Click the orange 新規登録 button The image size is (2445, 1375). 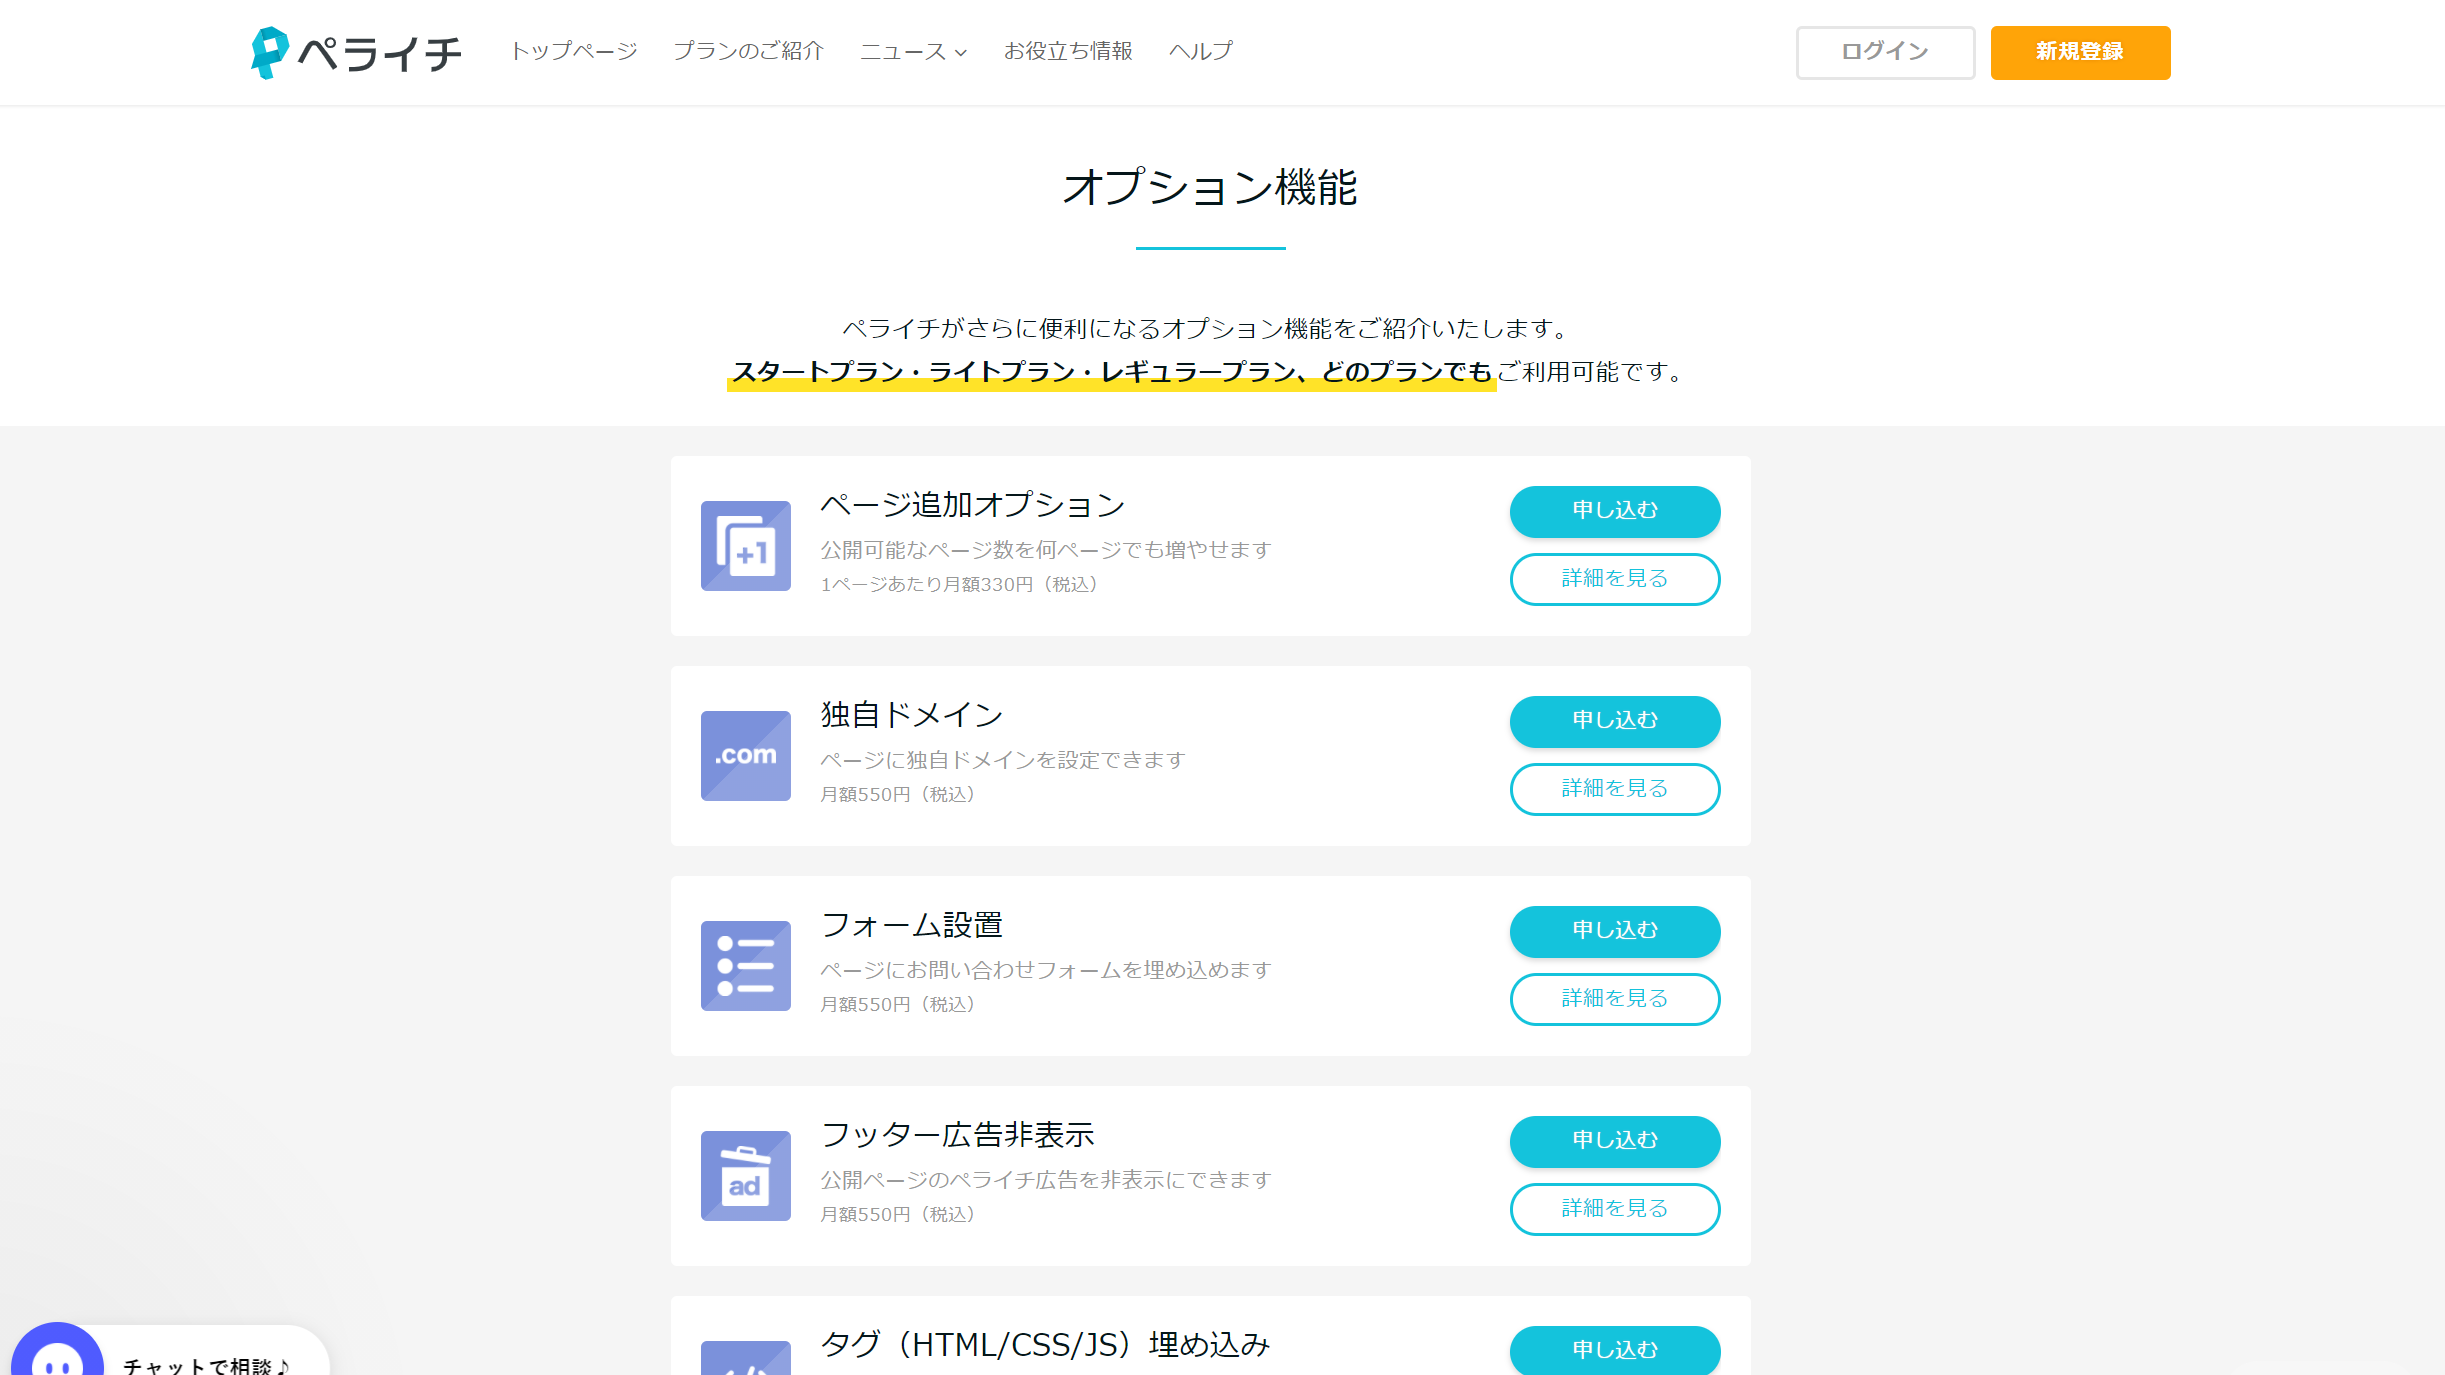click(2080, 52)
